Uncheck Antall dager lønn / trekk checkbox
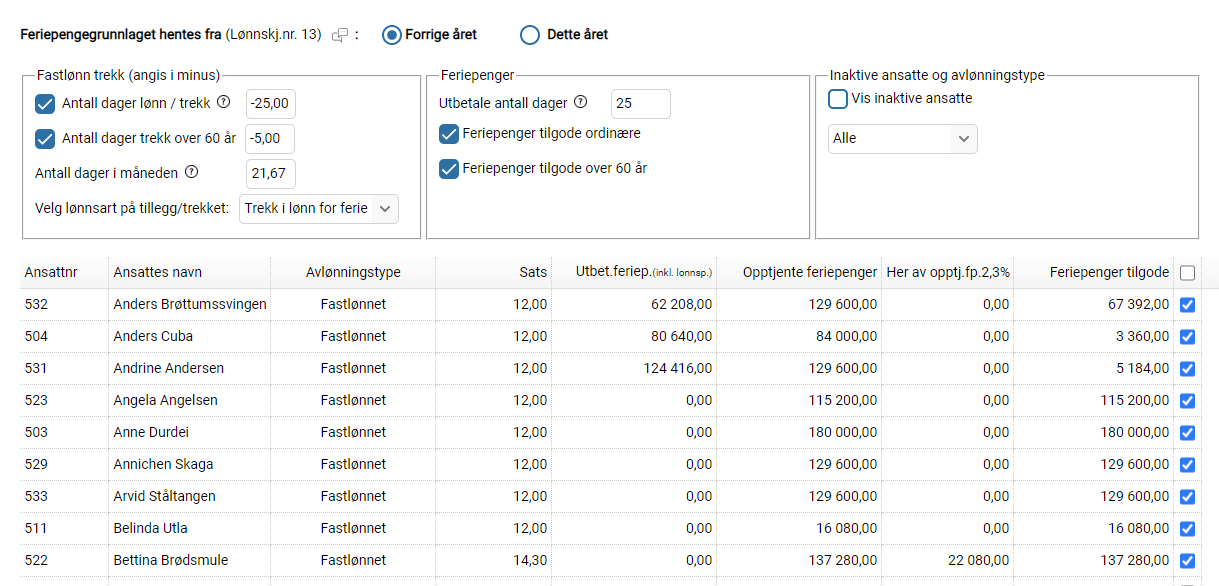The width and height of the screenshot is (1219, 586). (45, 104)
